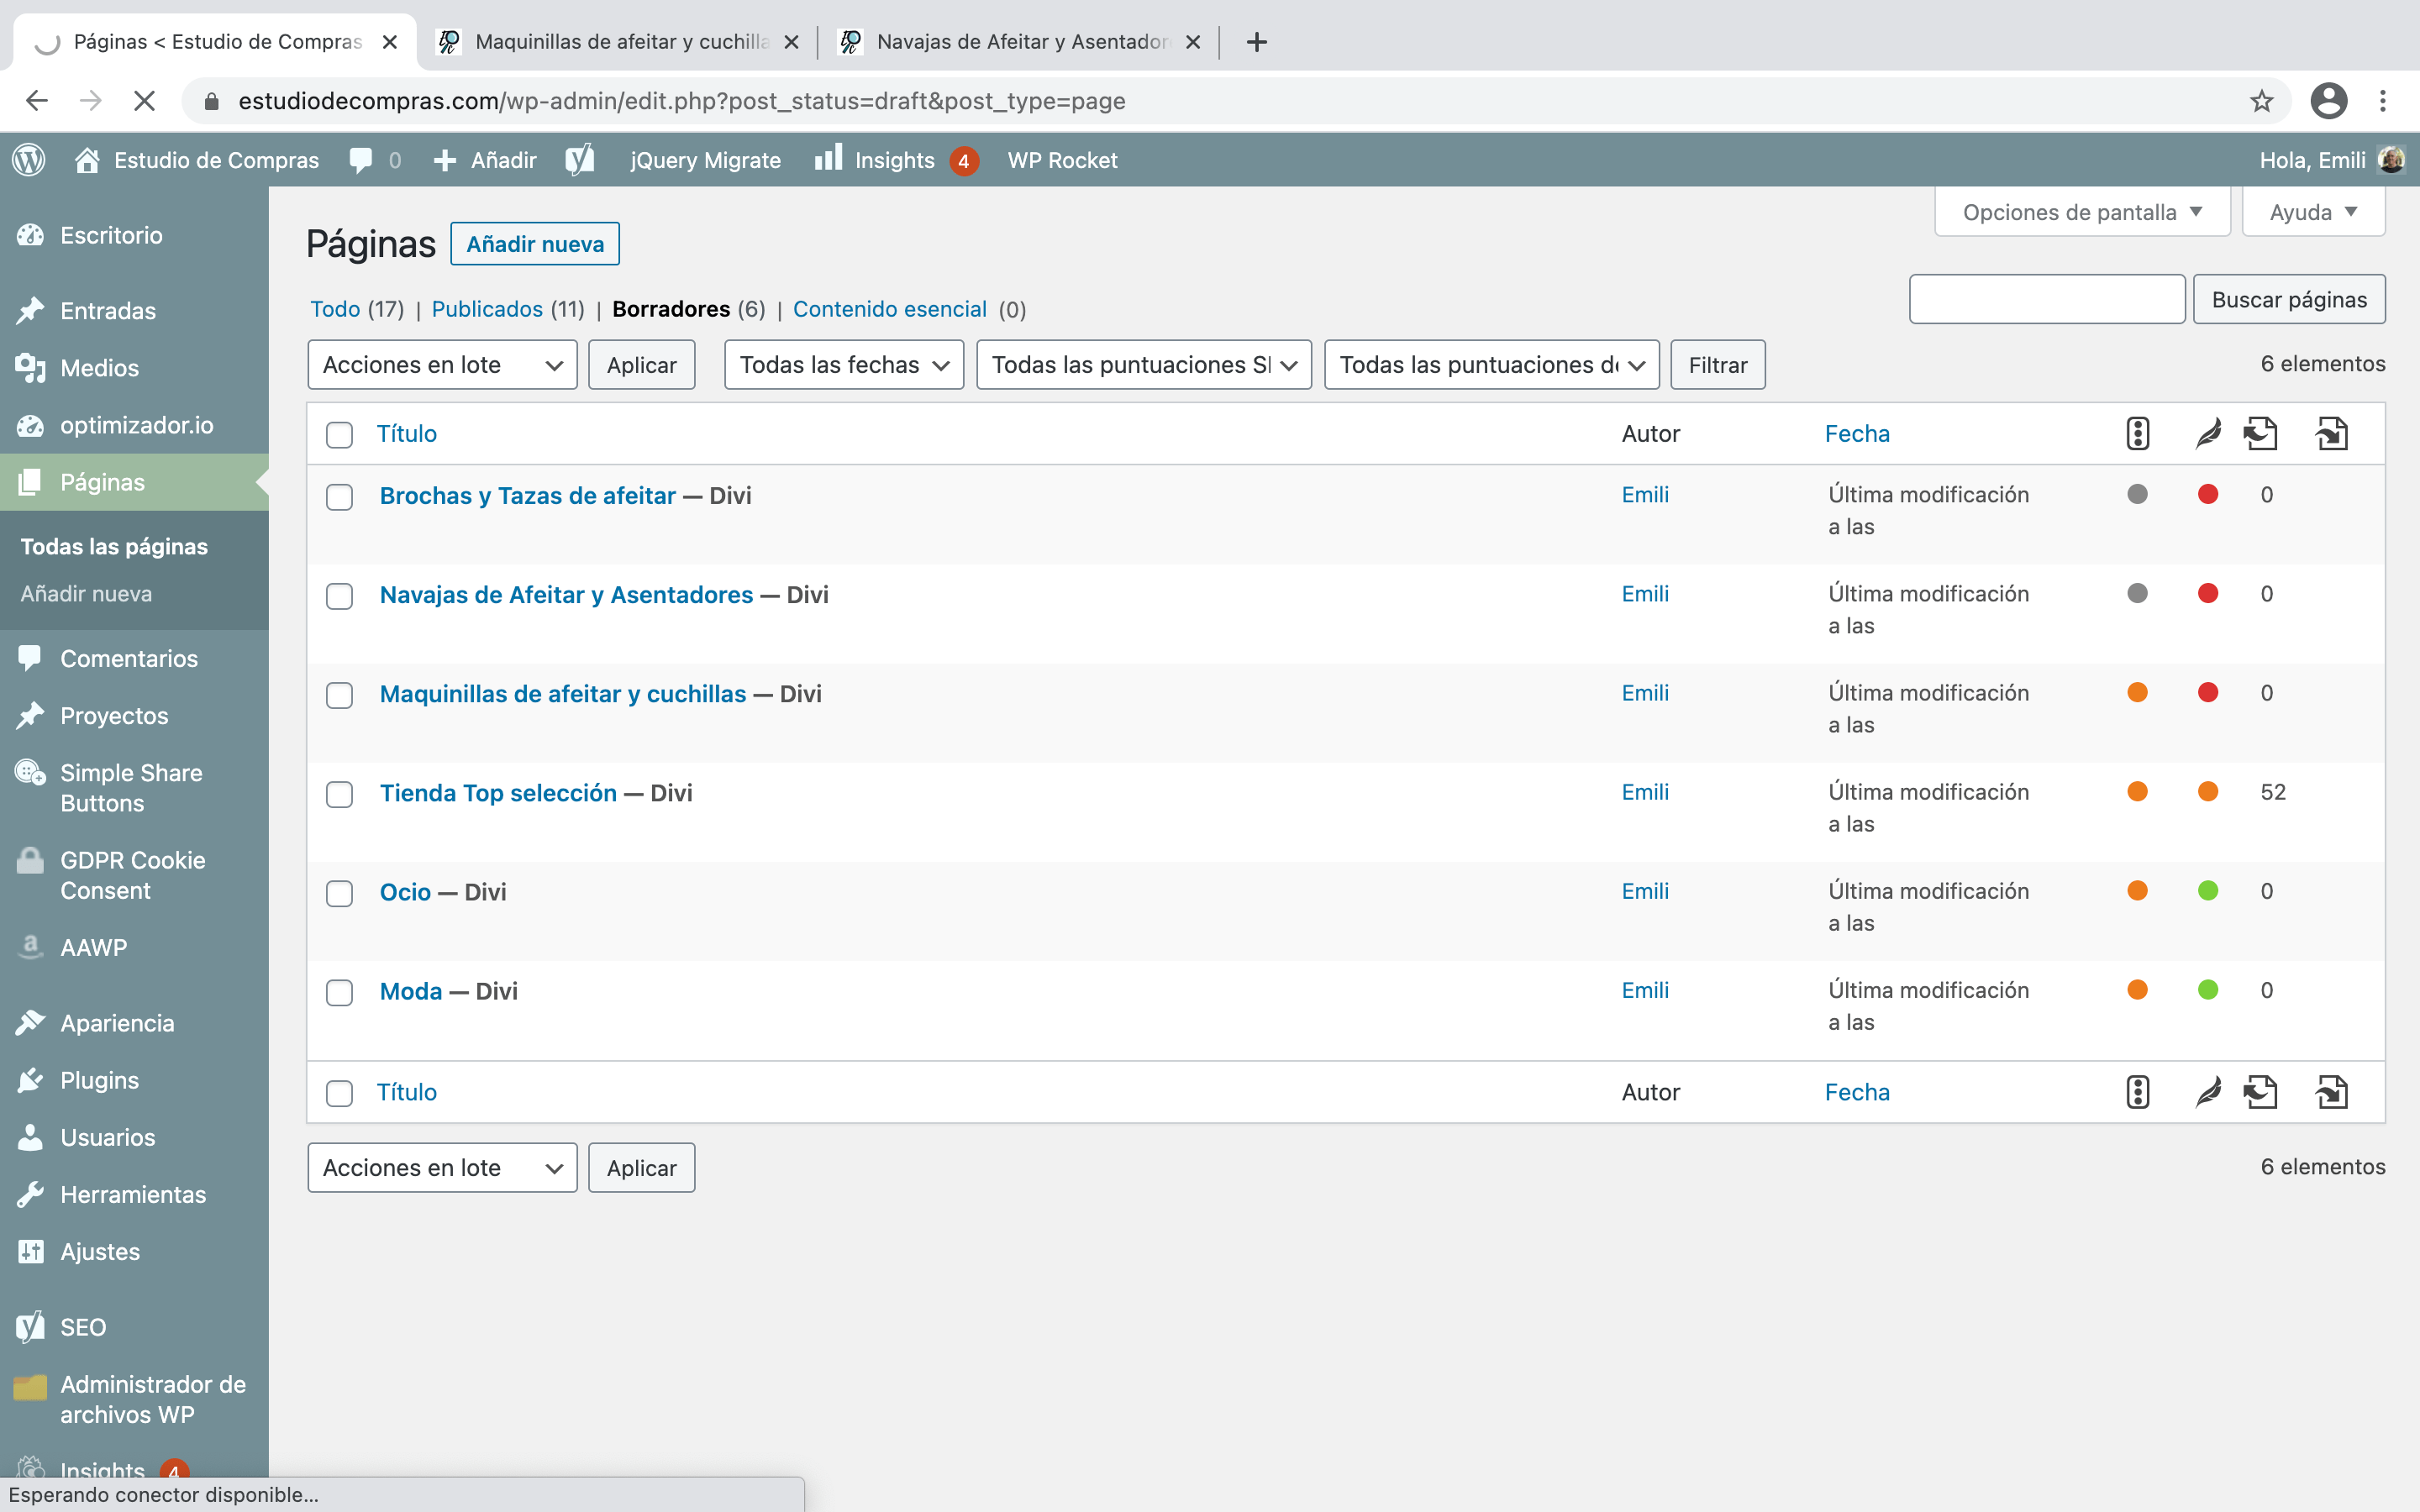
Task: Click the browser address bar URL
Action: (682, 101)
